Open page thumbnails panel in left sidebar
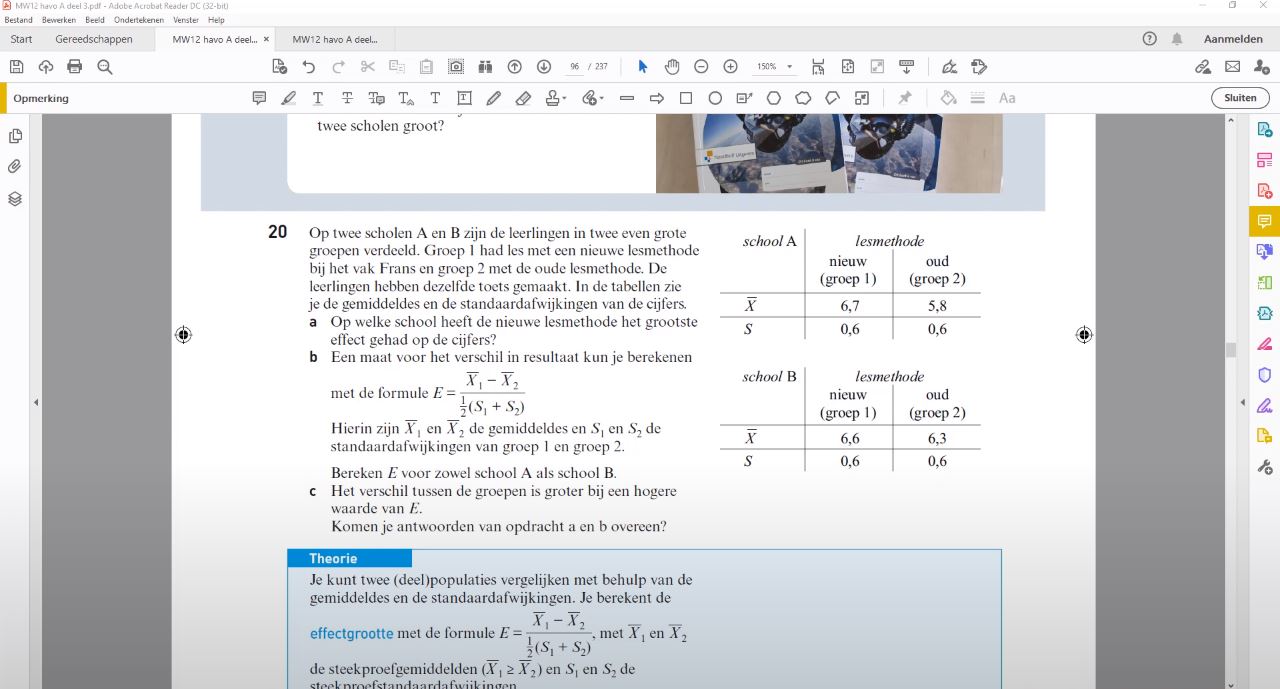The width and height of the screenshot is (1280, 689). point(15,136)
